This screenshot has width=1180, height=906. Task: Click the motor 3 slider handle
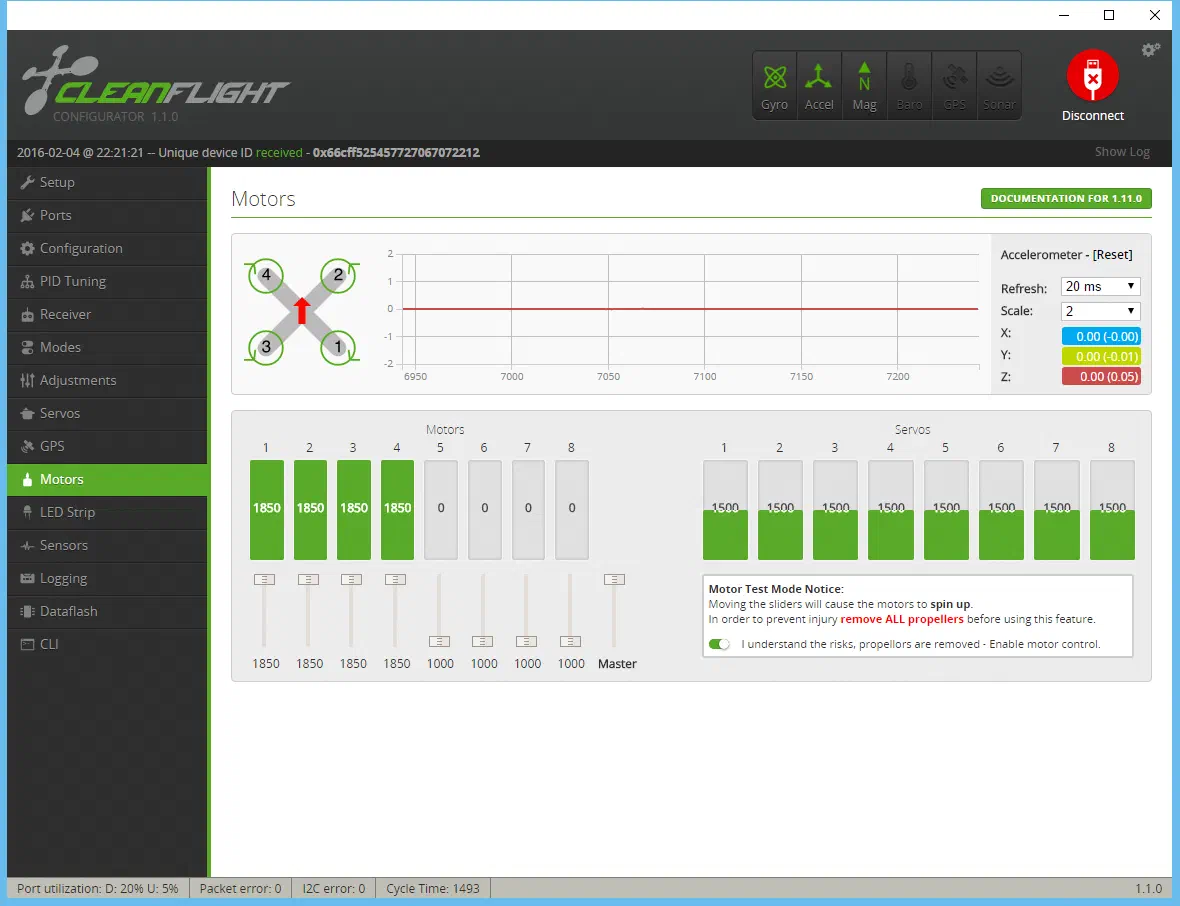[351, 579]
